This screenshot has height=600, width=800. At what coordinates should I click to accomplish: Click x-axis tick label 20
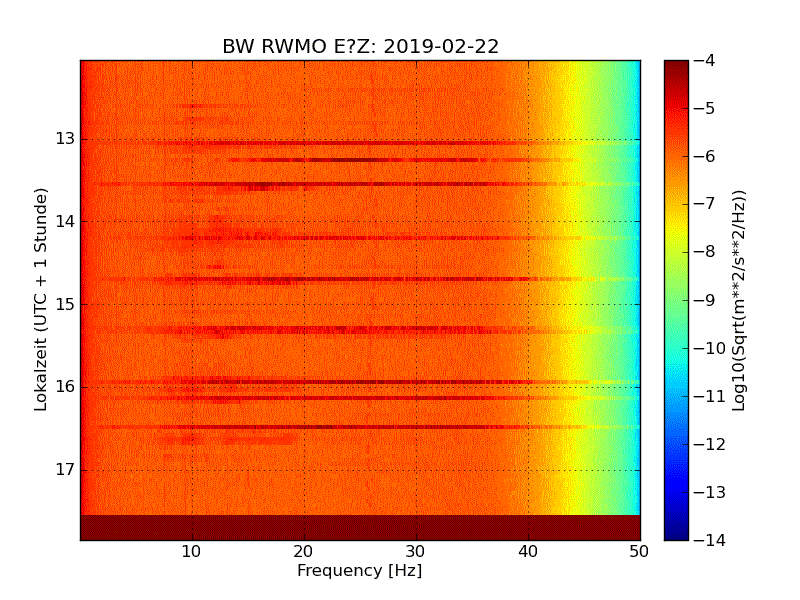pos(304,552)
